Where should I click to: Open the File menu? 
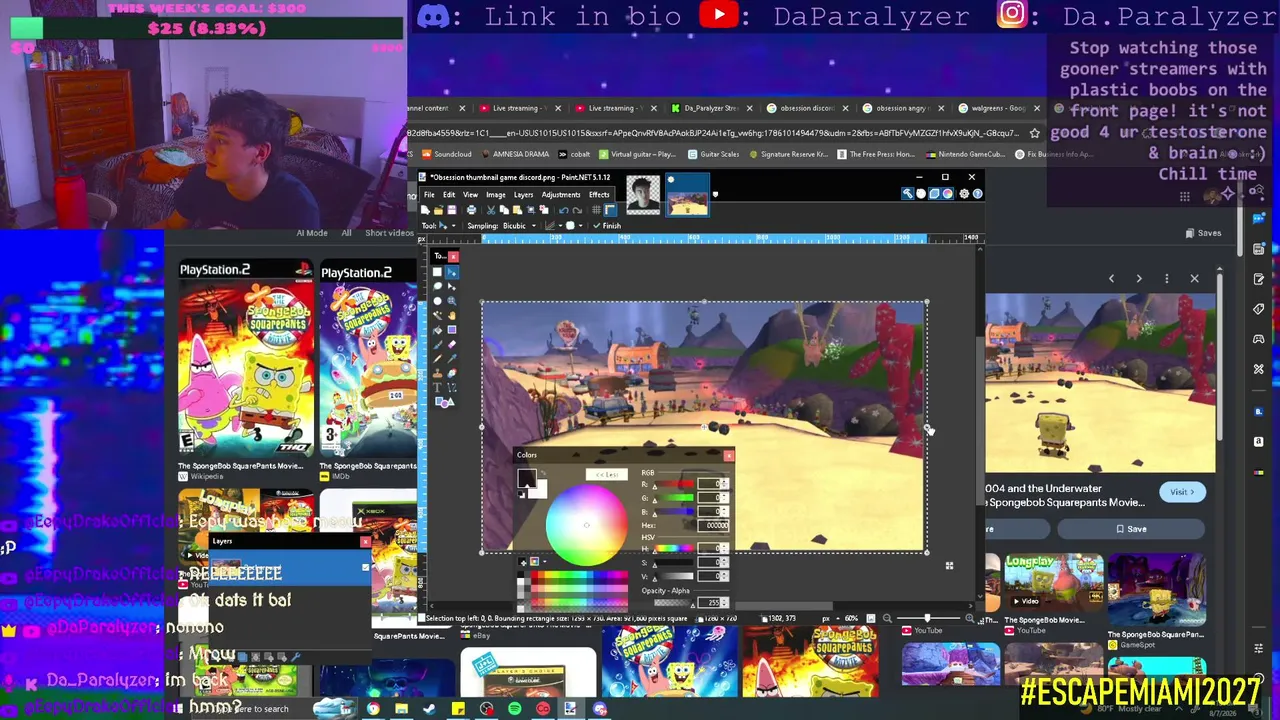click(429, 194)
